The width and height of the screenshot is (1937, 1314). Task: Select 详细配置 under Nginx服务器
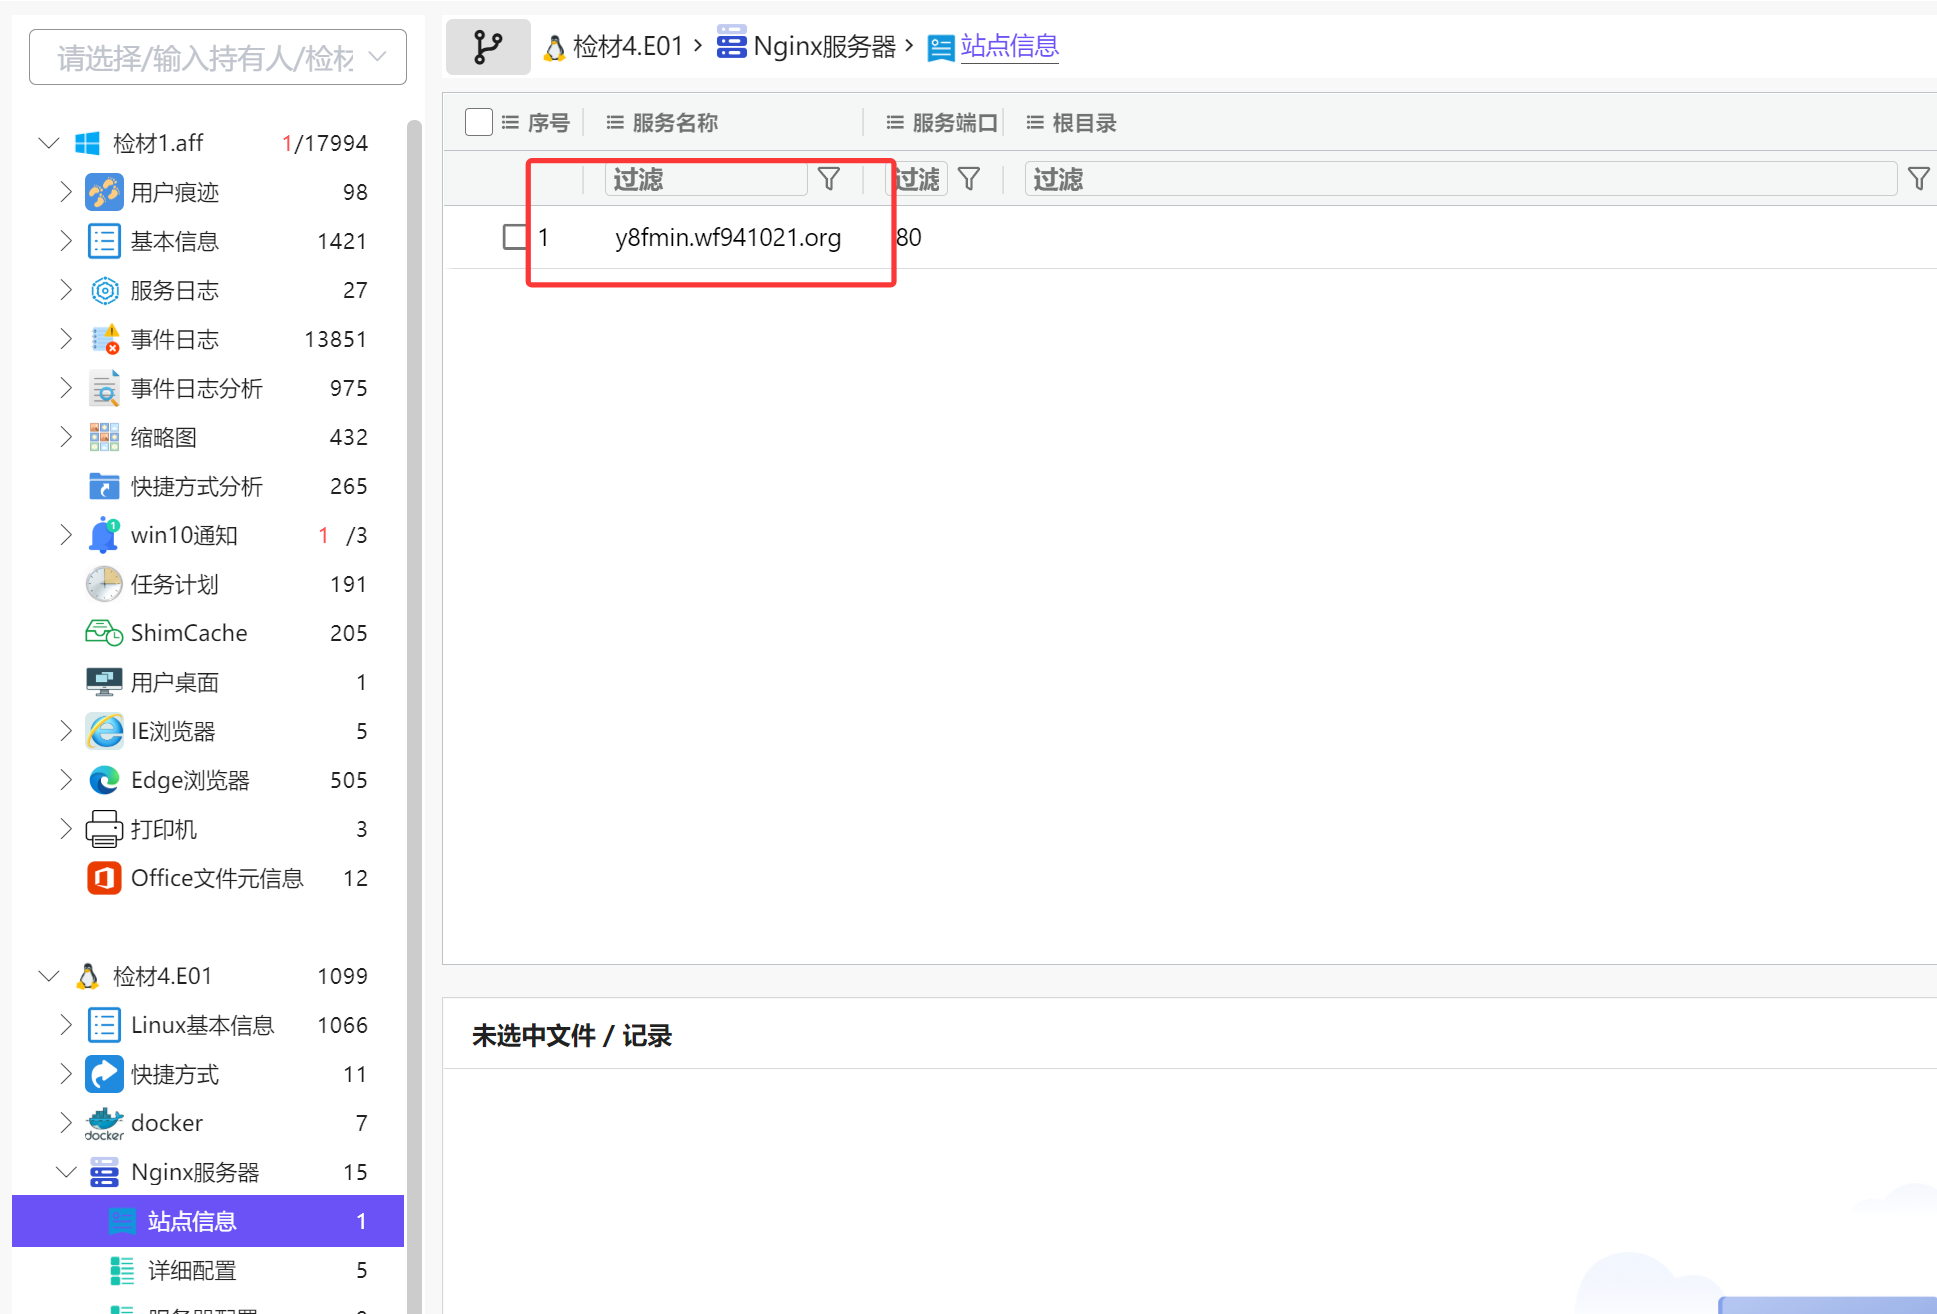(x=192, y=1270)
